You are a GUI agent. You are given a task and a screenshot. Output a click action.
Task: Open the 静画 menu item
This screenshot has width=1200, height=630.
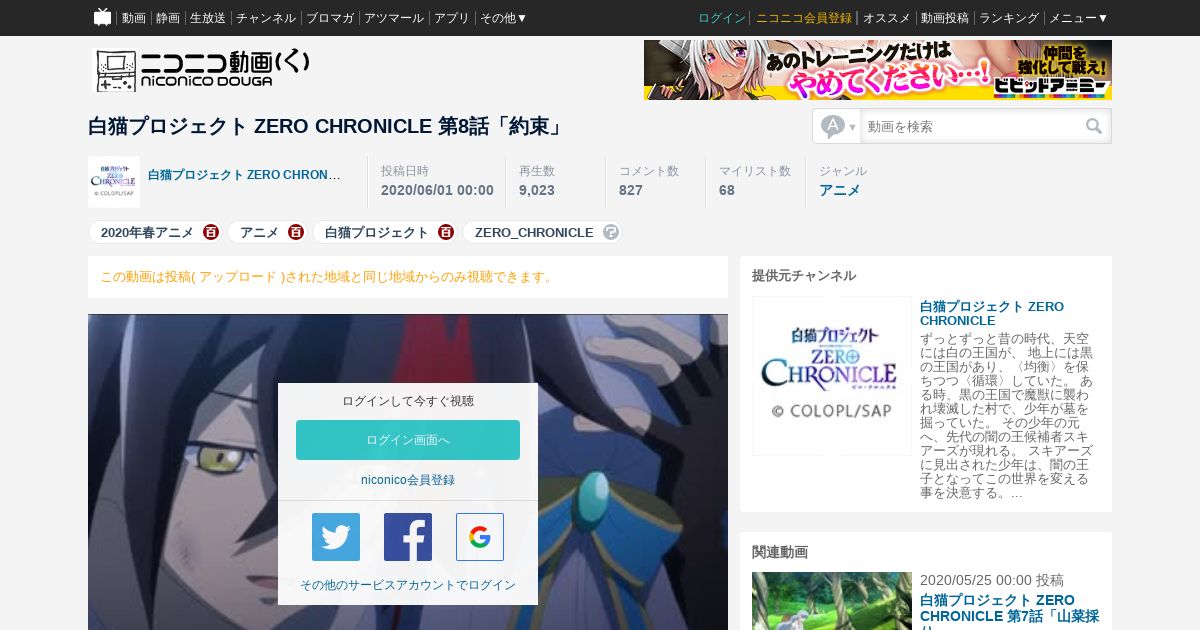coord(168,18)
